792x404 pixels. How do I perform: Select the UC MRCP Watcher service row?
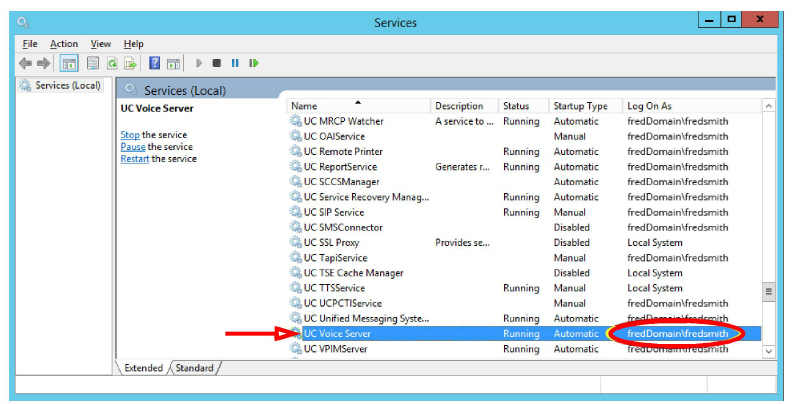(524, 121)
